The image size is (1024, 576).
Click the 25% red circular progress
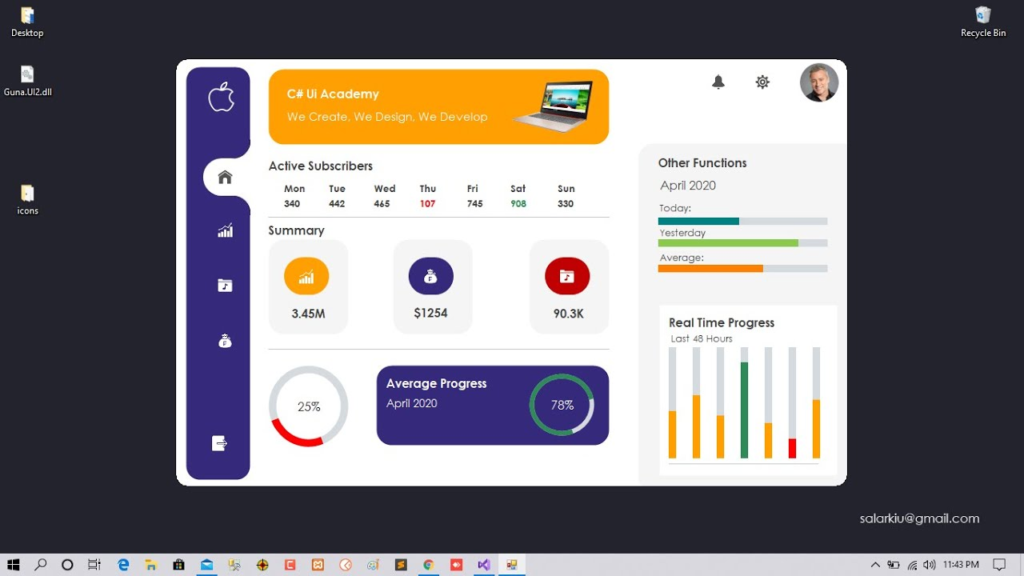308,406
